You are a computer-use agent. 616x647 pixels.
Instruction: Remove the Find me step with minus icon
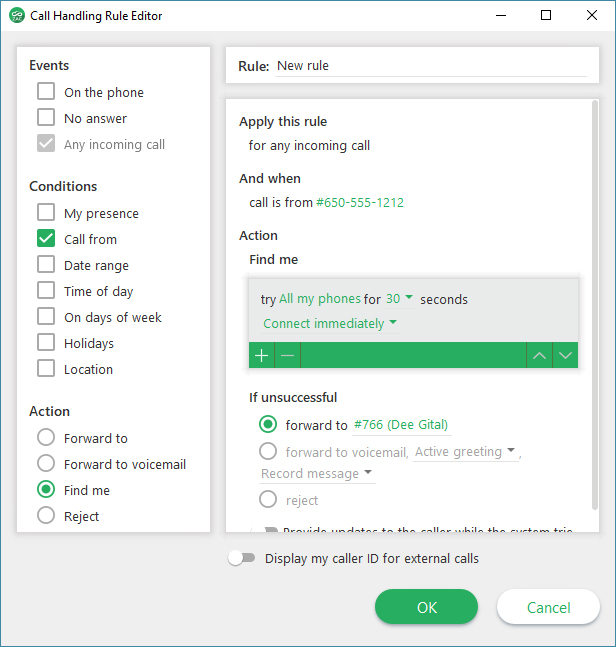[x=287, y=355]
